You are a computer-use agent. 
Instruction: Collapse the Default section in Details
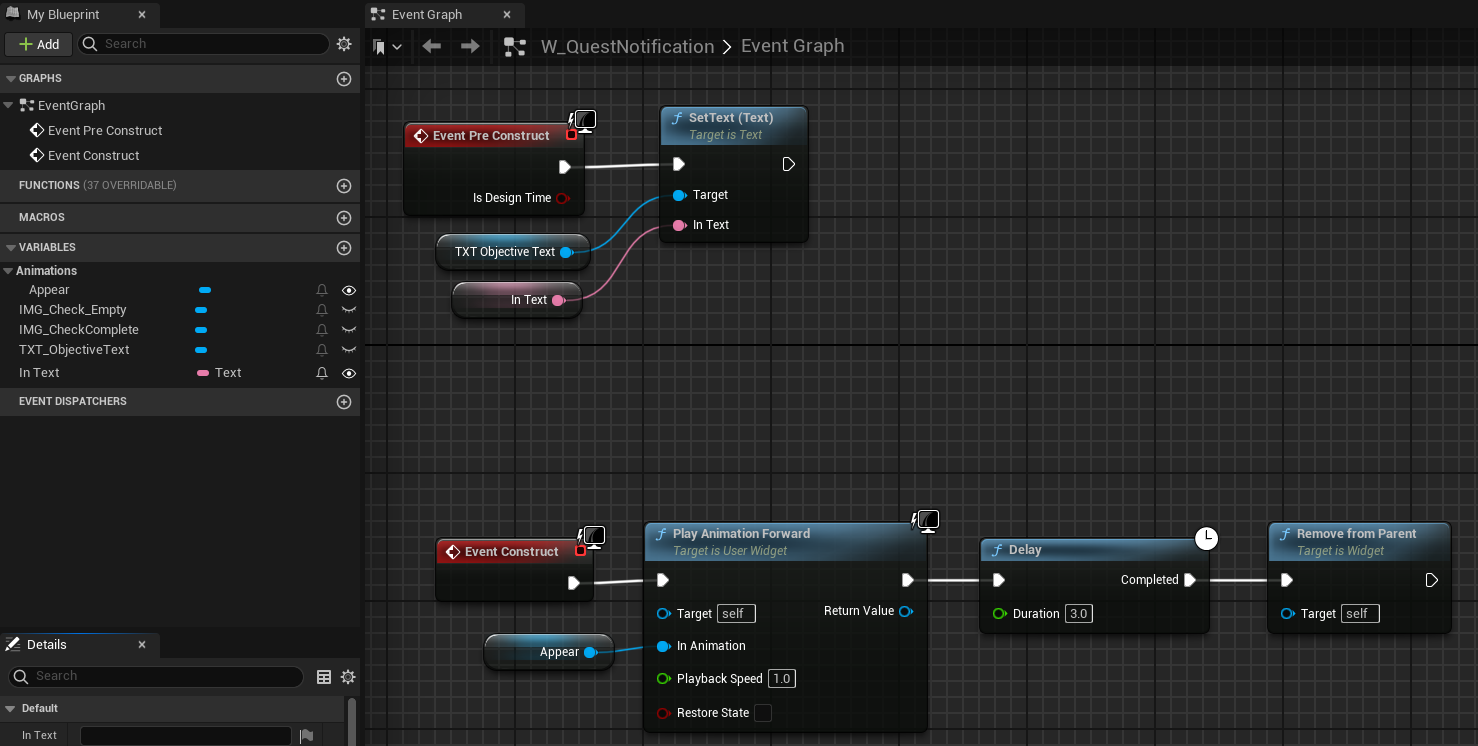click(11, 708)
